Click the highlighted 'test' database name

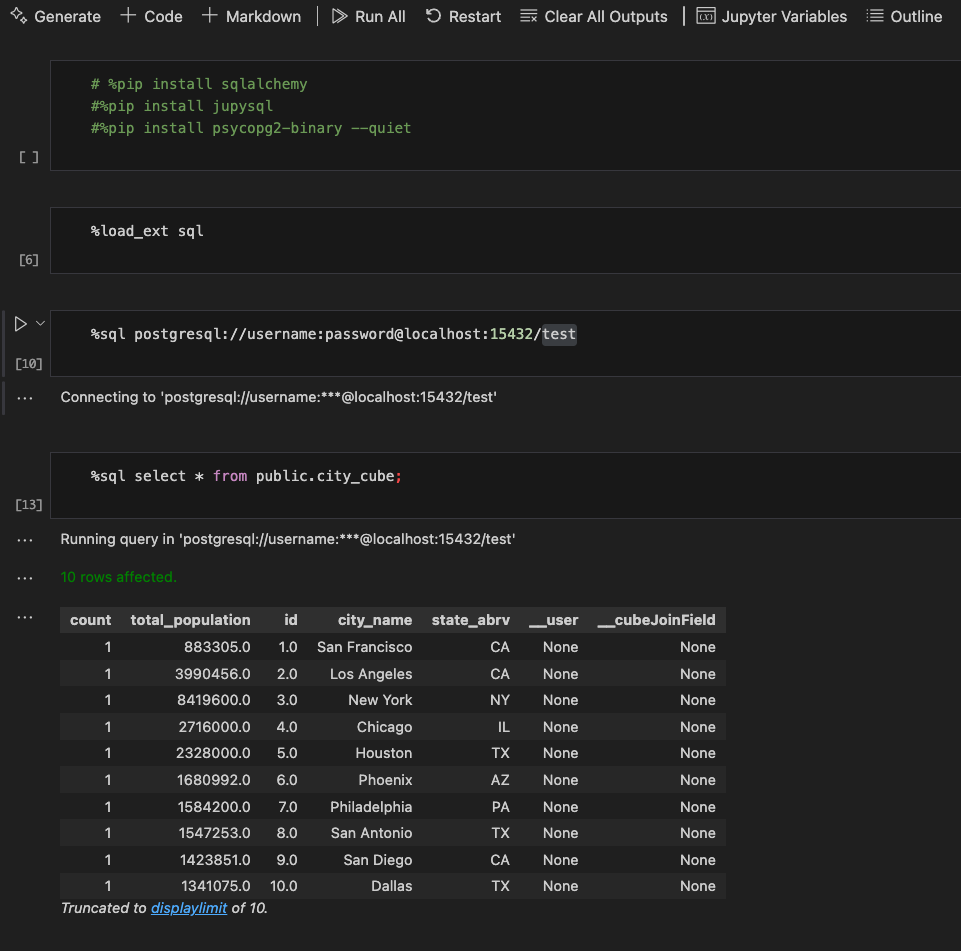559,334
